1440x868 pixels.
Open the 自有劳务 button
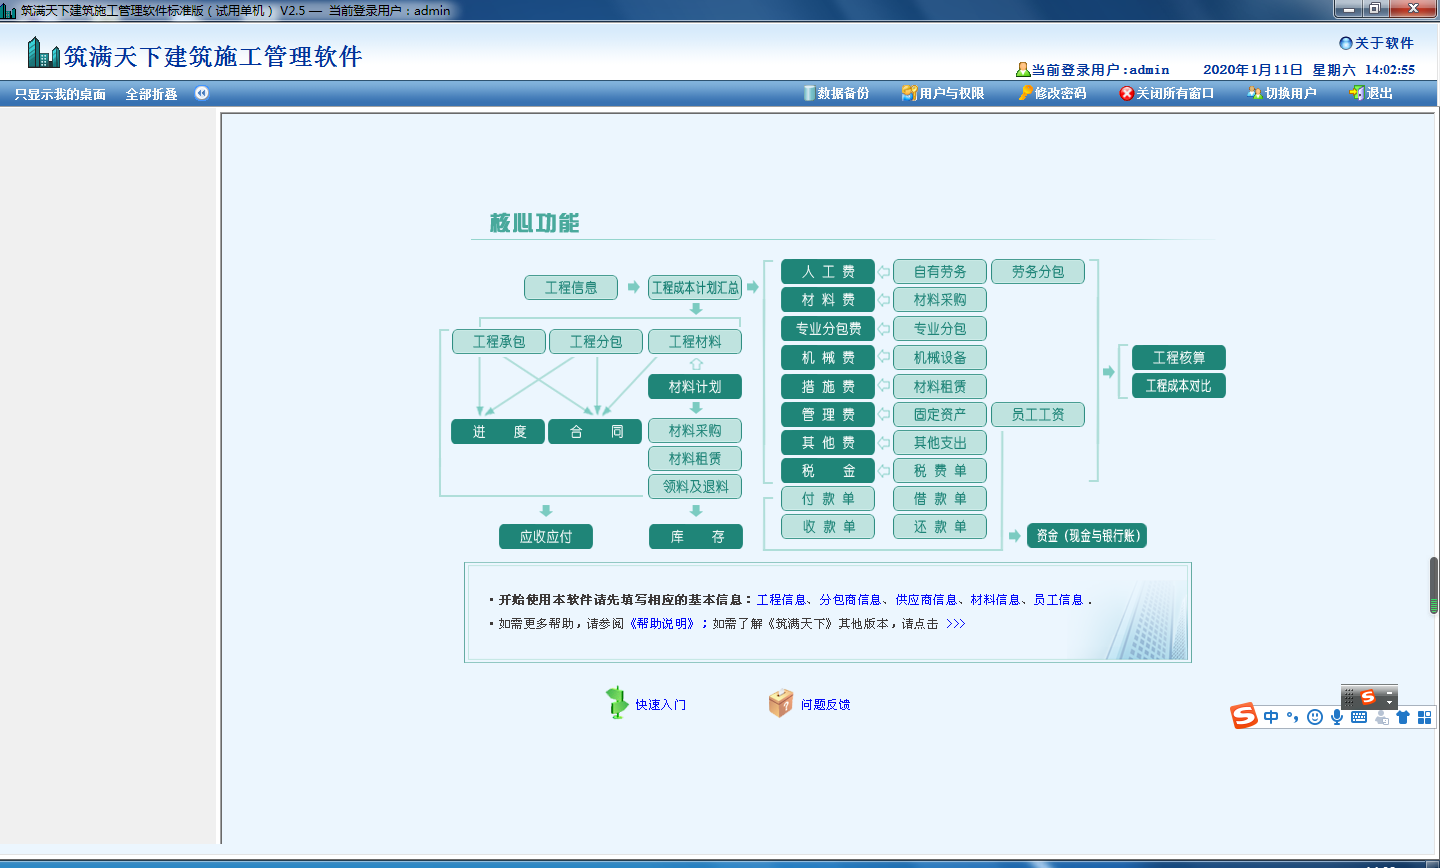pyautogui.click(x=940, y=272)
